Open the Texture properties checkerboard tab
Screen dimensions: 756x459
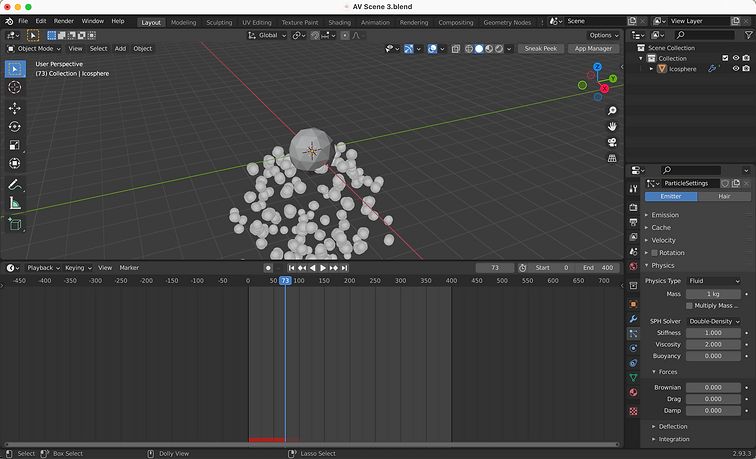click(x=634, y=411)
